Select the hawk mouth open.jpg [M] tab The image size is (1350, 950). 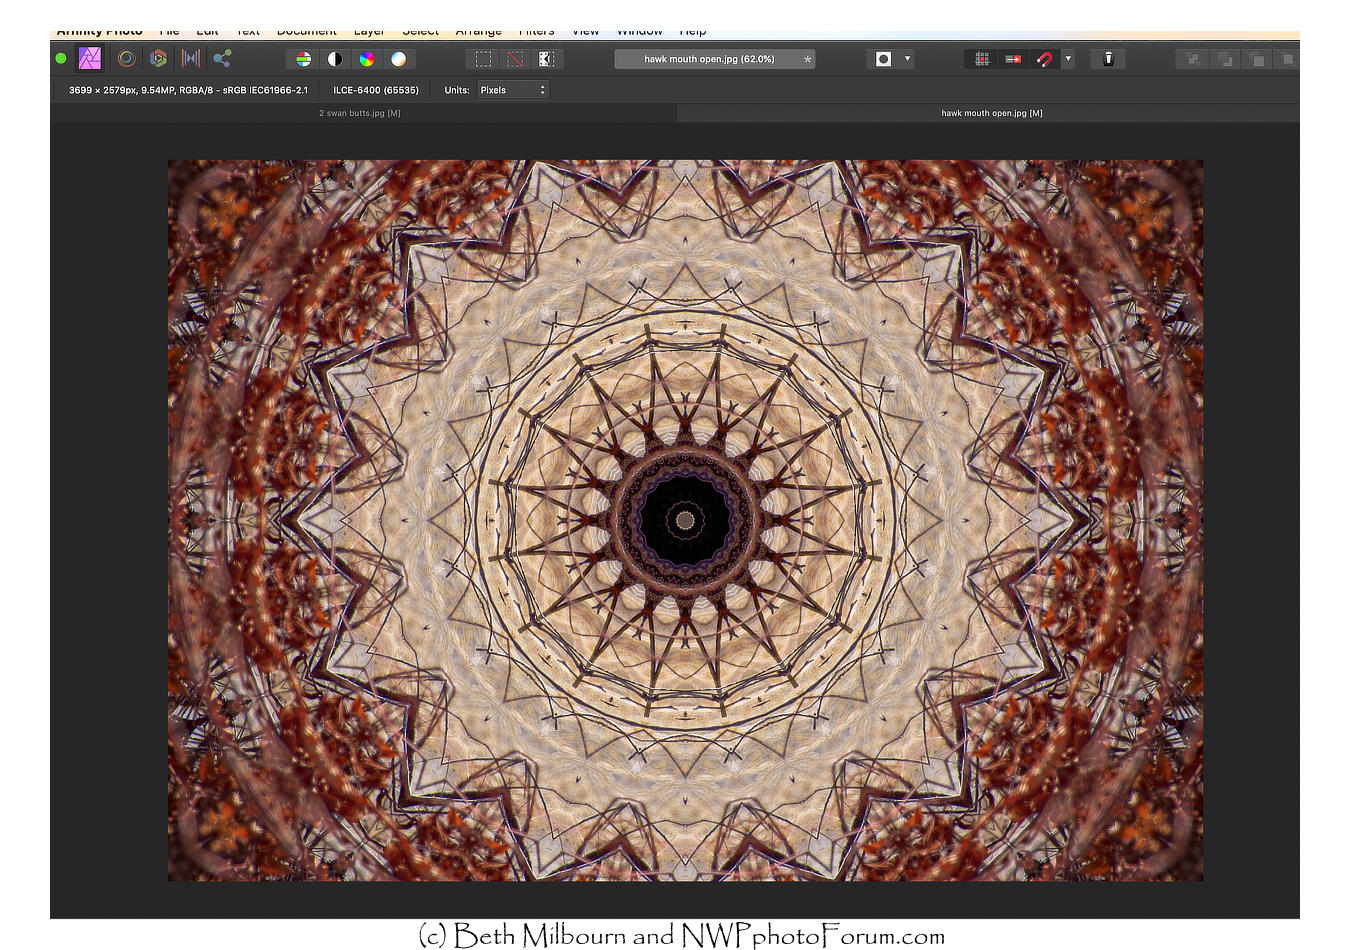tap(991, 113)
